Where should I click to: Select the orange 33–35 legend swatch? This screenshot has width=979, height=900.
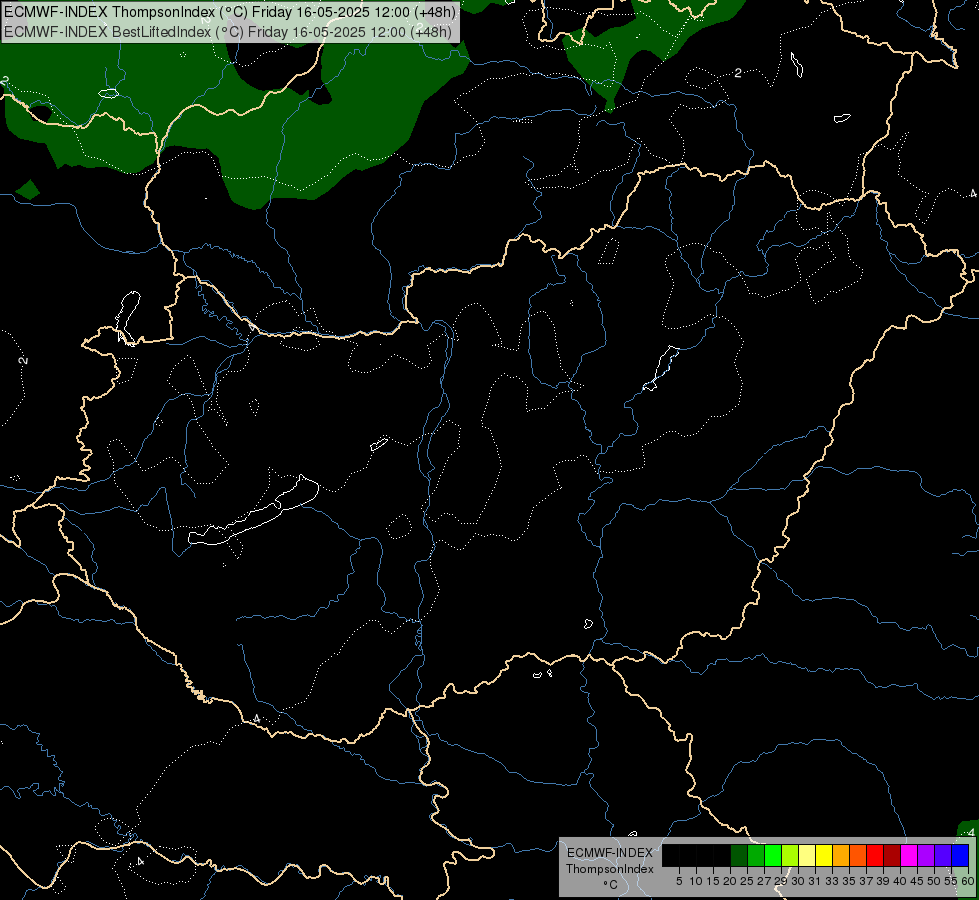pyautogui.click(x=841, y=856)
